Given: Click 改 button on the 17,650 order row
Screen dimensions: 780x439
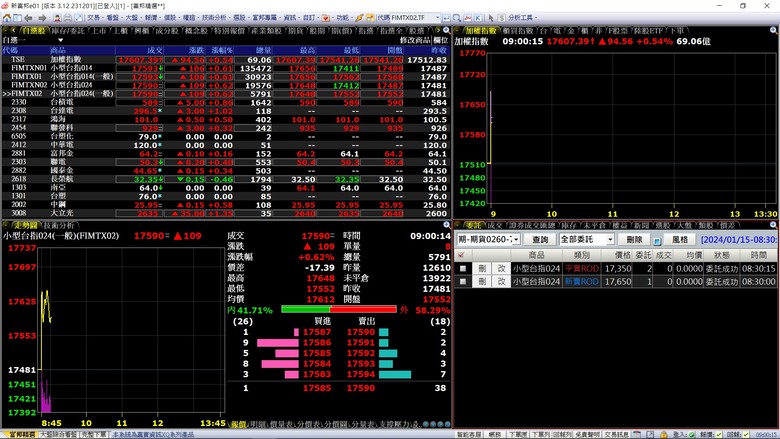Looking at the screenshot, I should [x=501, y=281].
